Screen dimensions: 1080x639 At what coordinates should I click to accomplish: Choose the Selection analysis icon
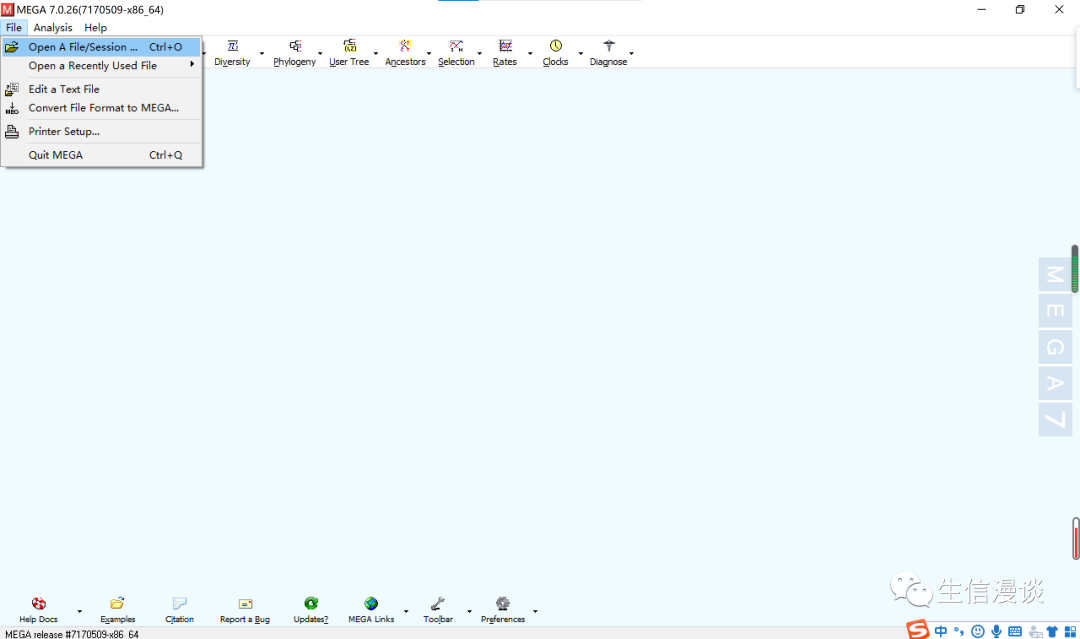coord(456,46)
